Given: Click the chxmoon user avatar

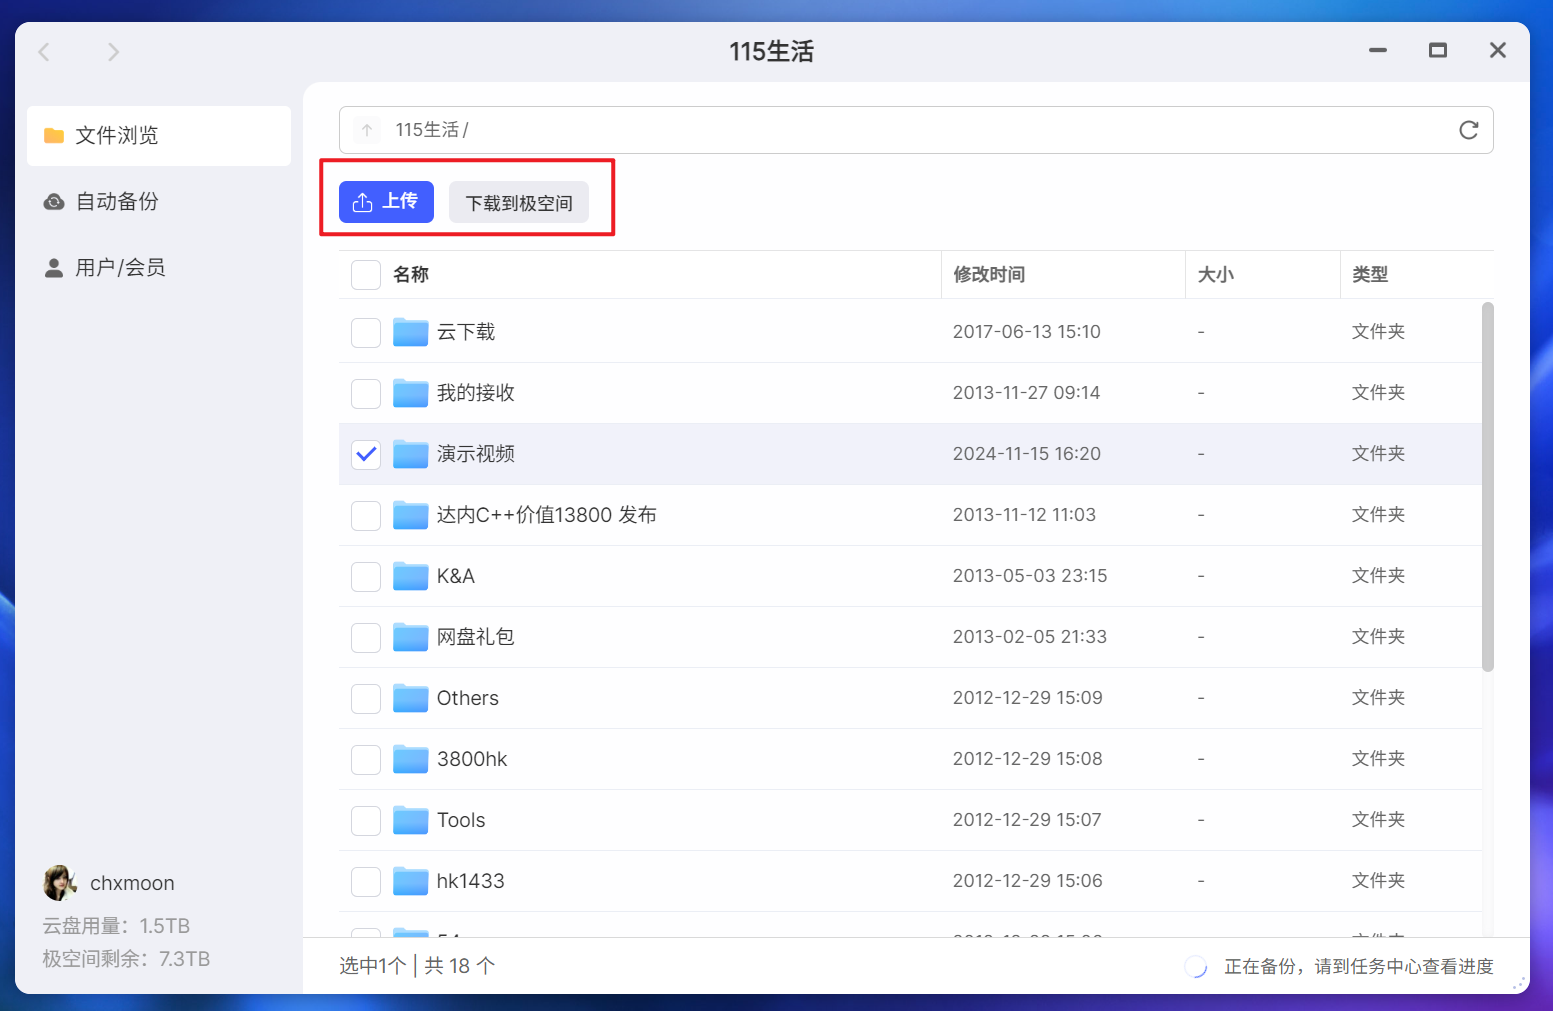Looking at the screenshot, I should [60, 883].
